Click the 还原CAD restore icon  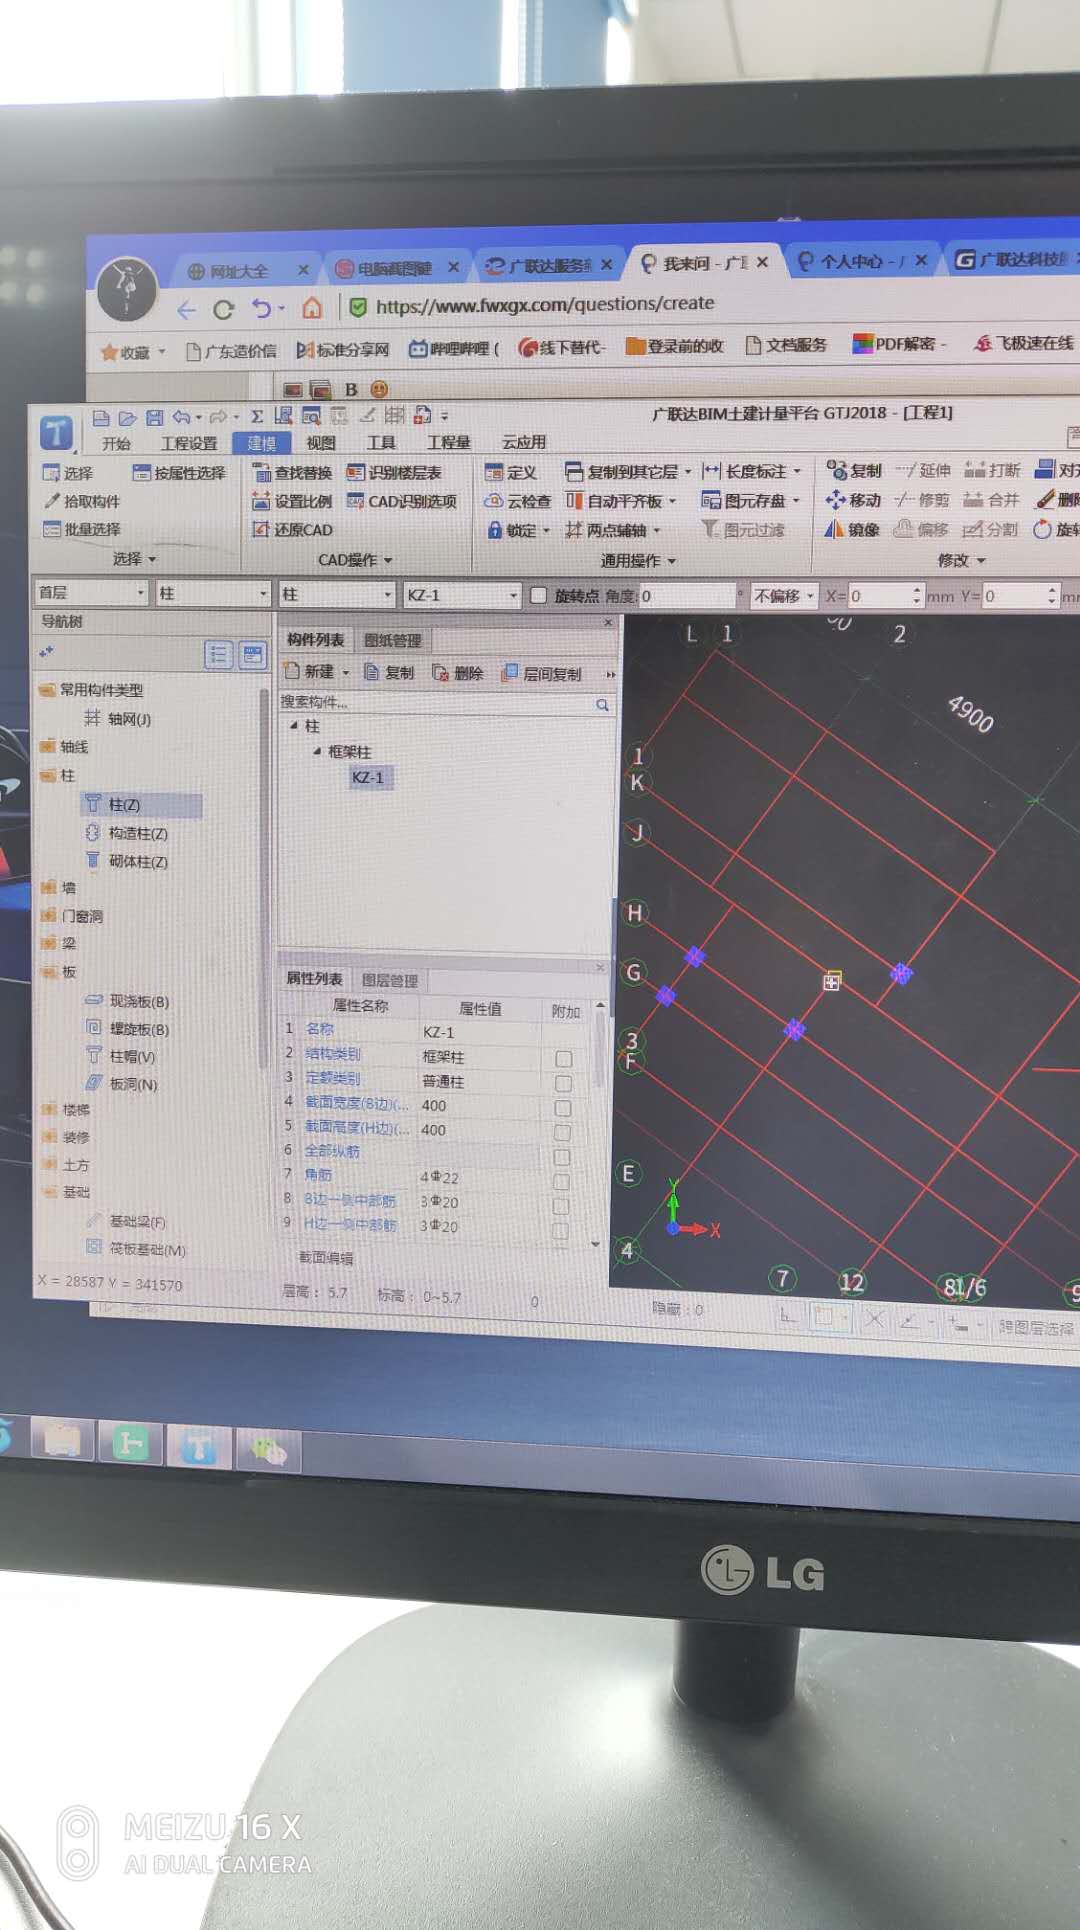tap(262, 529)
